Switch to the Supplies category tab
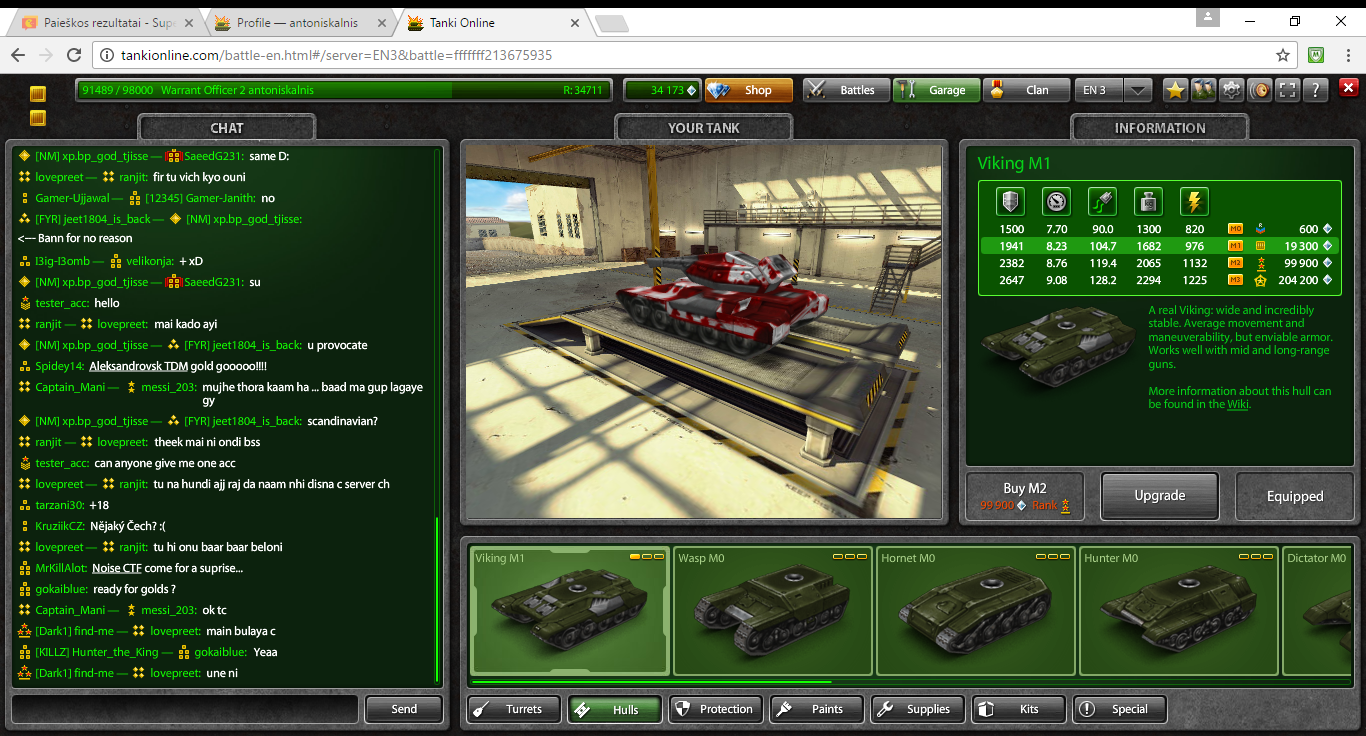Screen dimensions: 1366x736 (x=918, y=709)
